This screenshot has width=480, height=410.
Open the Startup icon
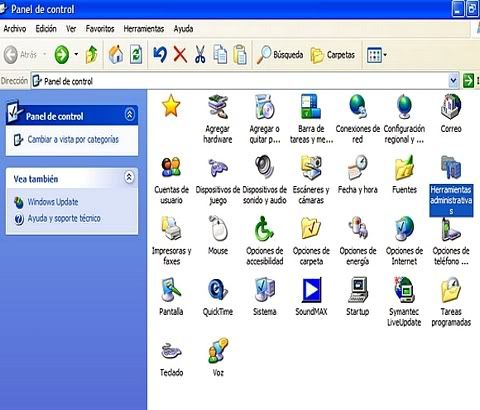click(x=358, y=289)
